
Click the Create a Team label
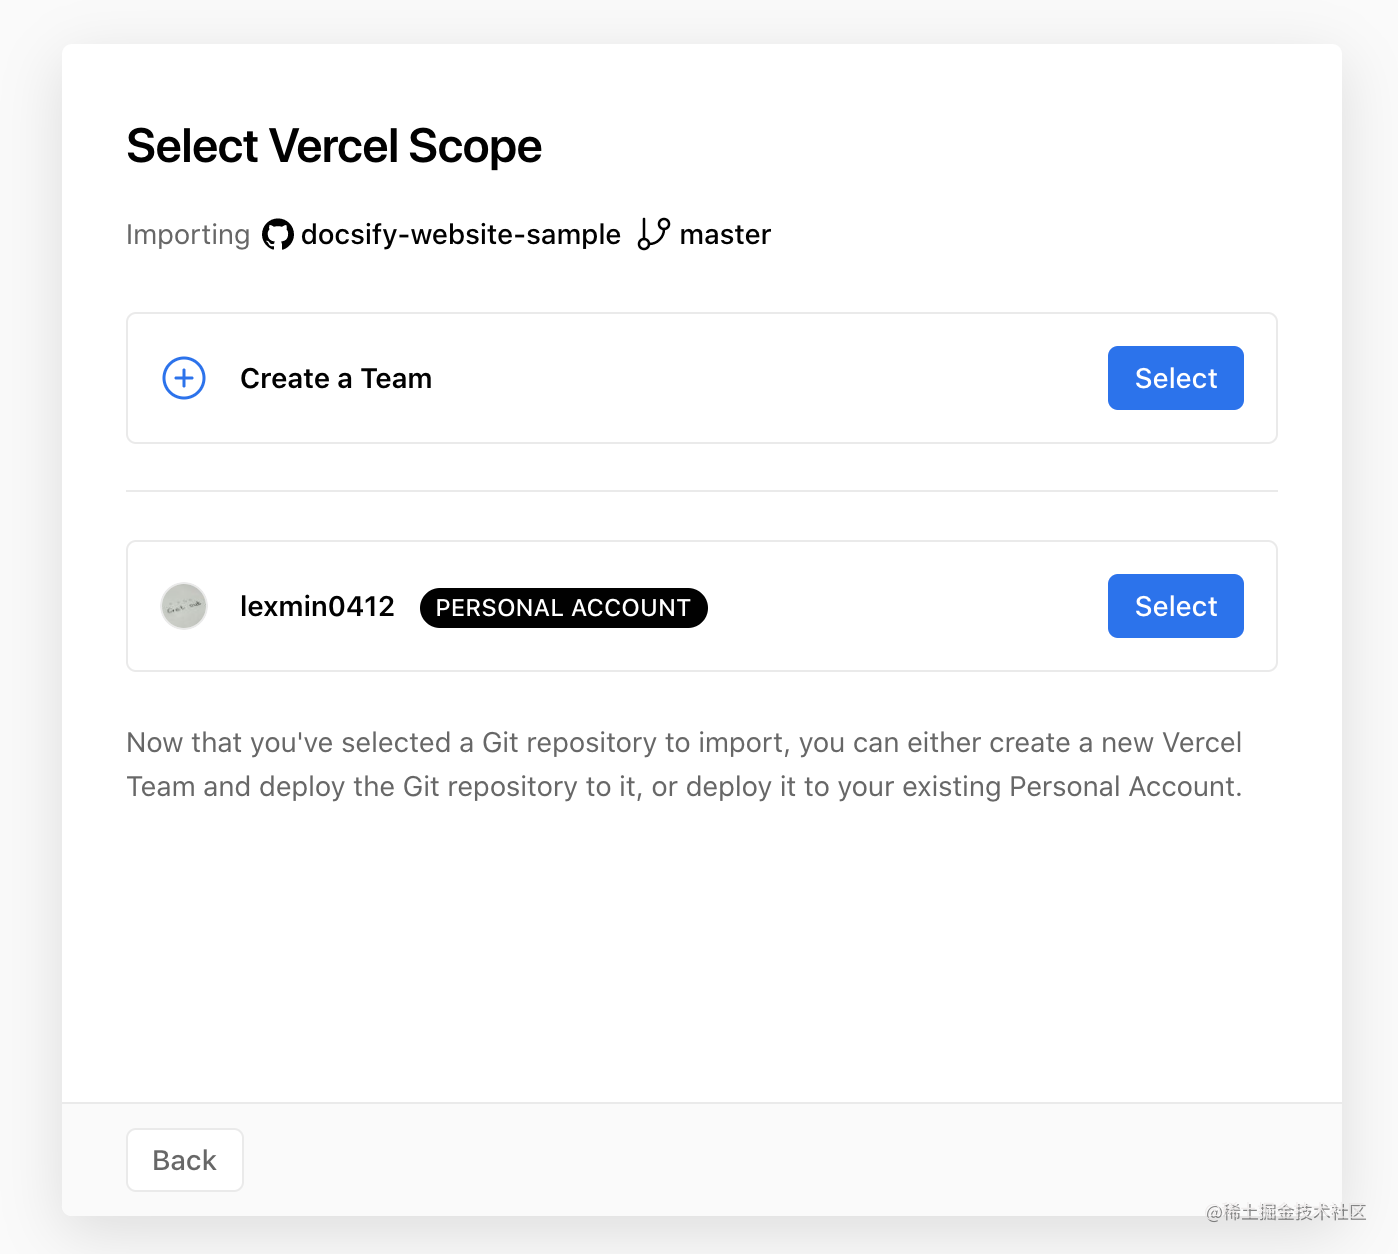pos(336,378)
